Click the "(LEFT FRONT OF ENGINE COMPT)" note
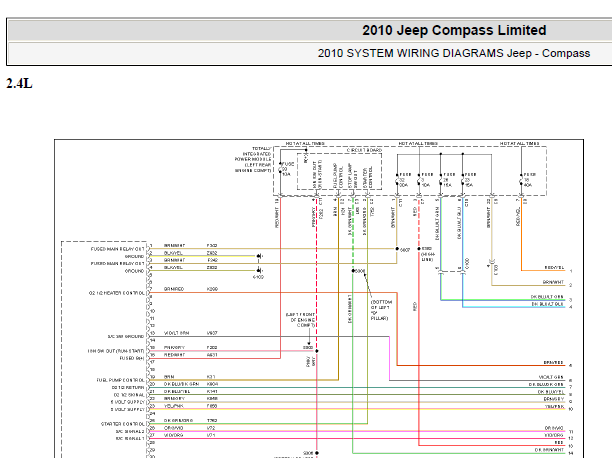Screen dimensions: 612x458 pos(300,320)
